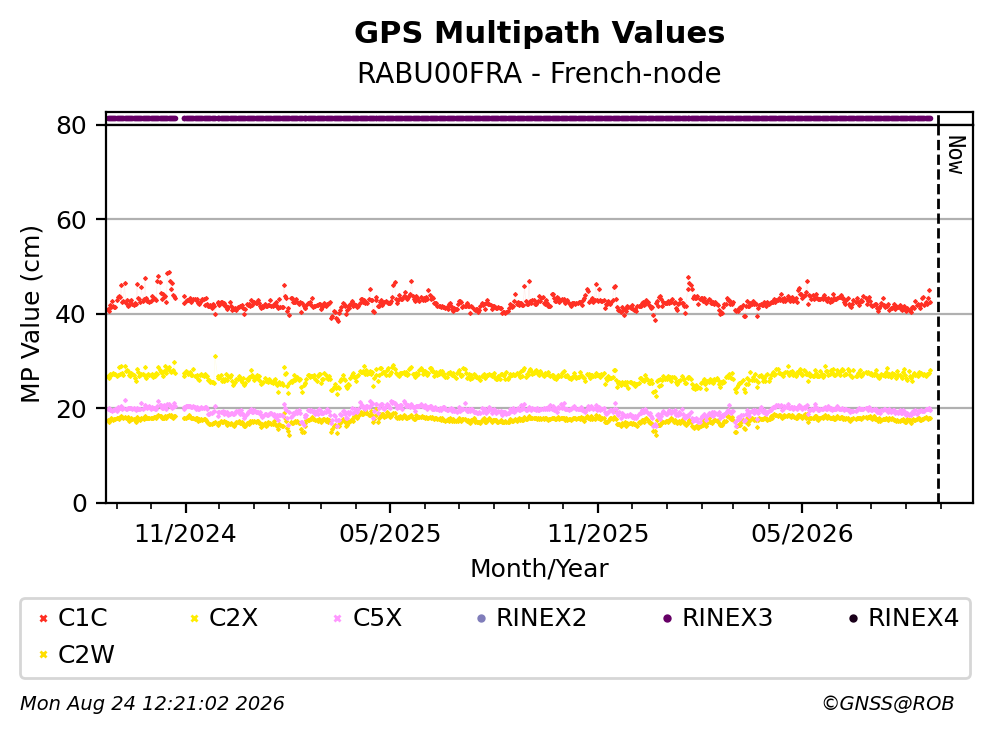Click the yellow C2X legend marker

[x=194, y=619]
